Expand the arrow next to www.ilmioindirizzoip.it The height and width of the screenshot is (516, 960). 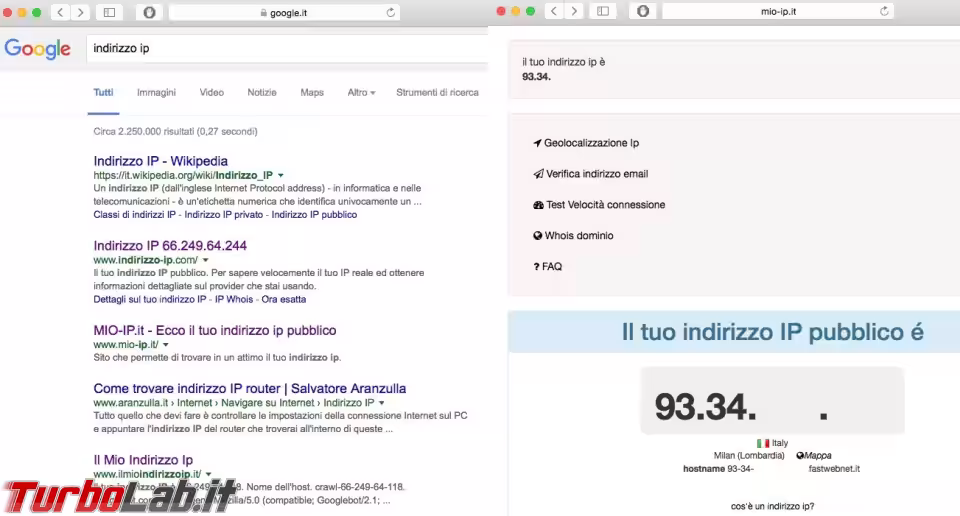pos(208,474)
